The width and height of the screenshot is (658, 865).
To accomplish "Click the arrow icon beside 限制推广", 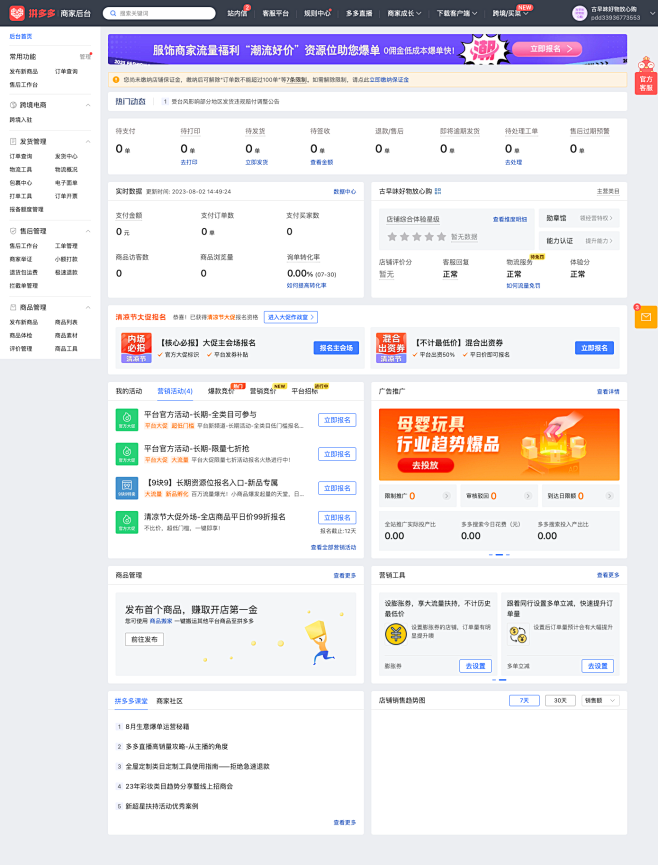I will 447,496.
